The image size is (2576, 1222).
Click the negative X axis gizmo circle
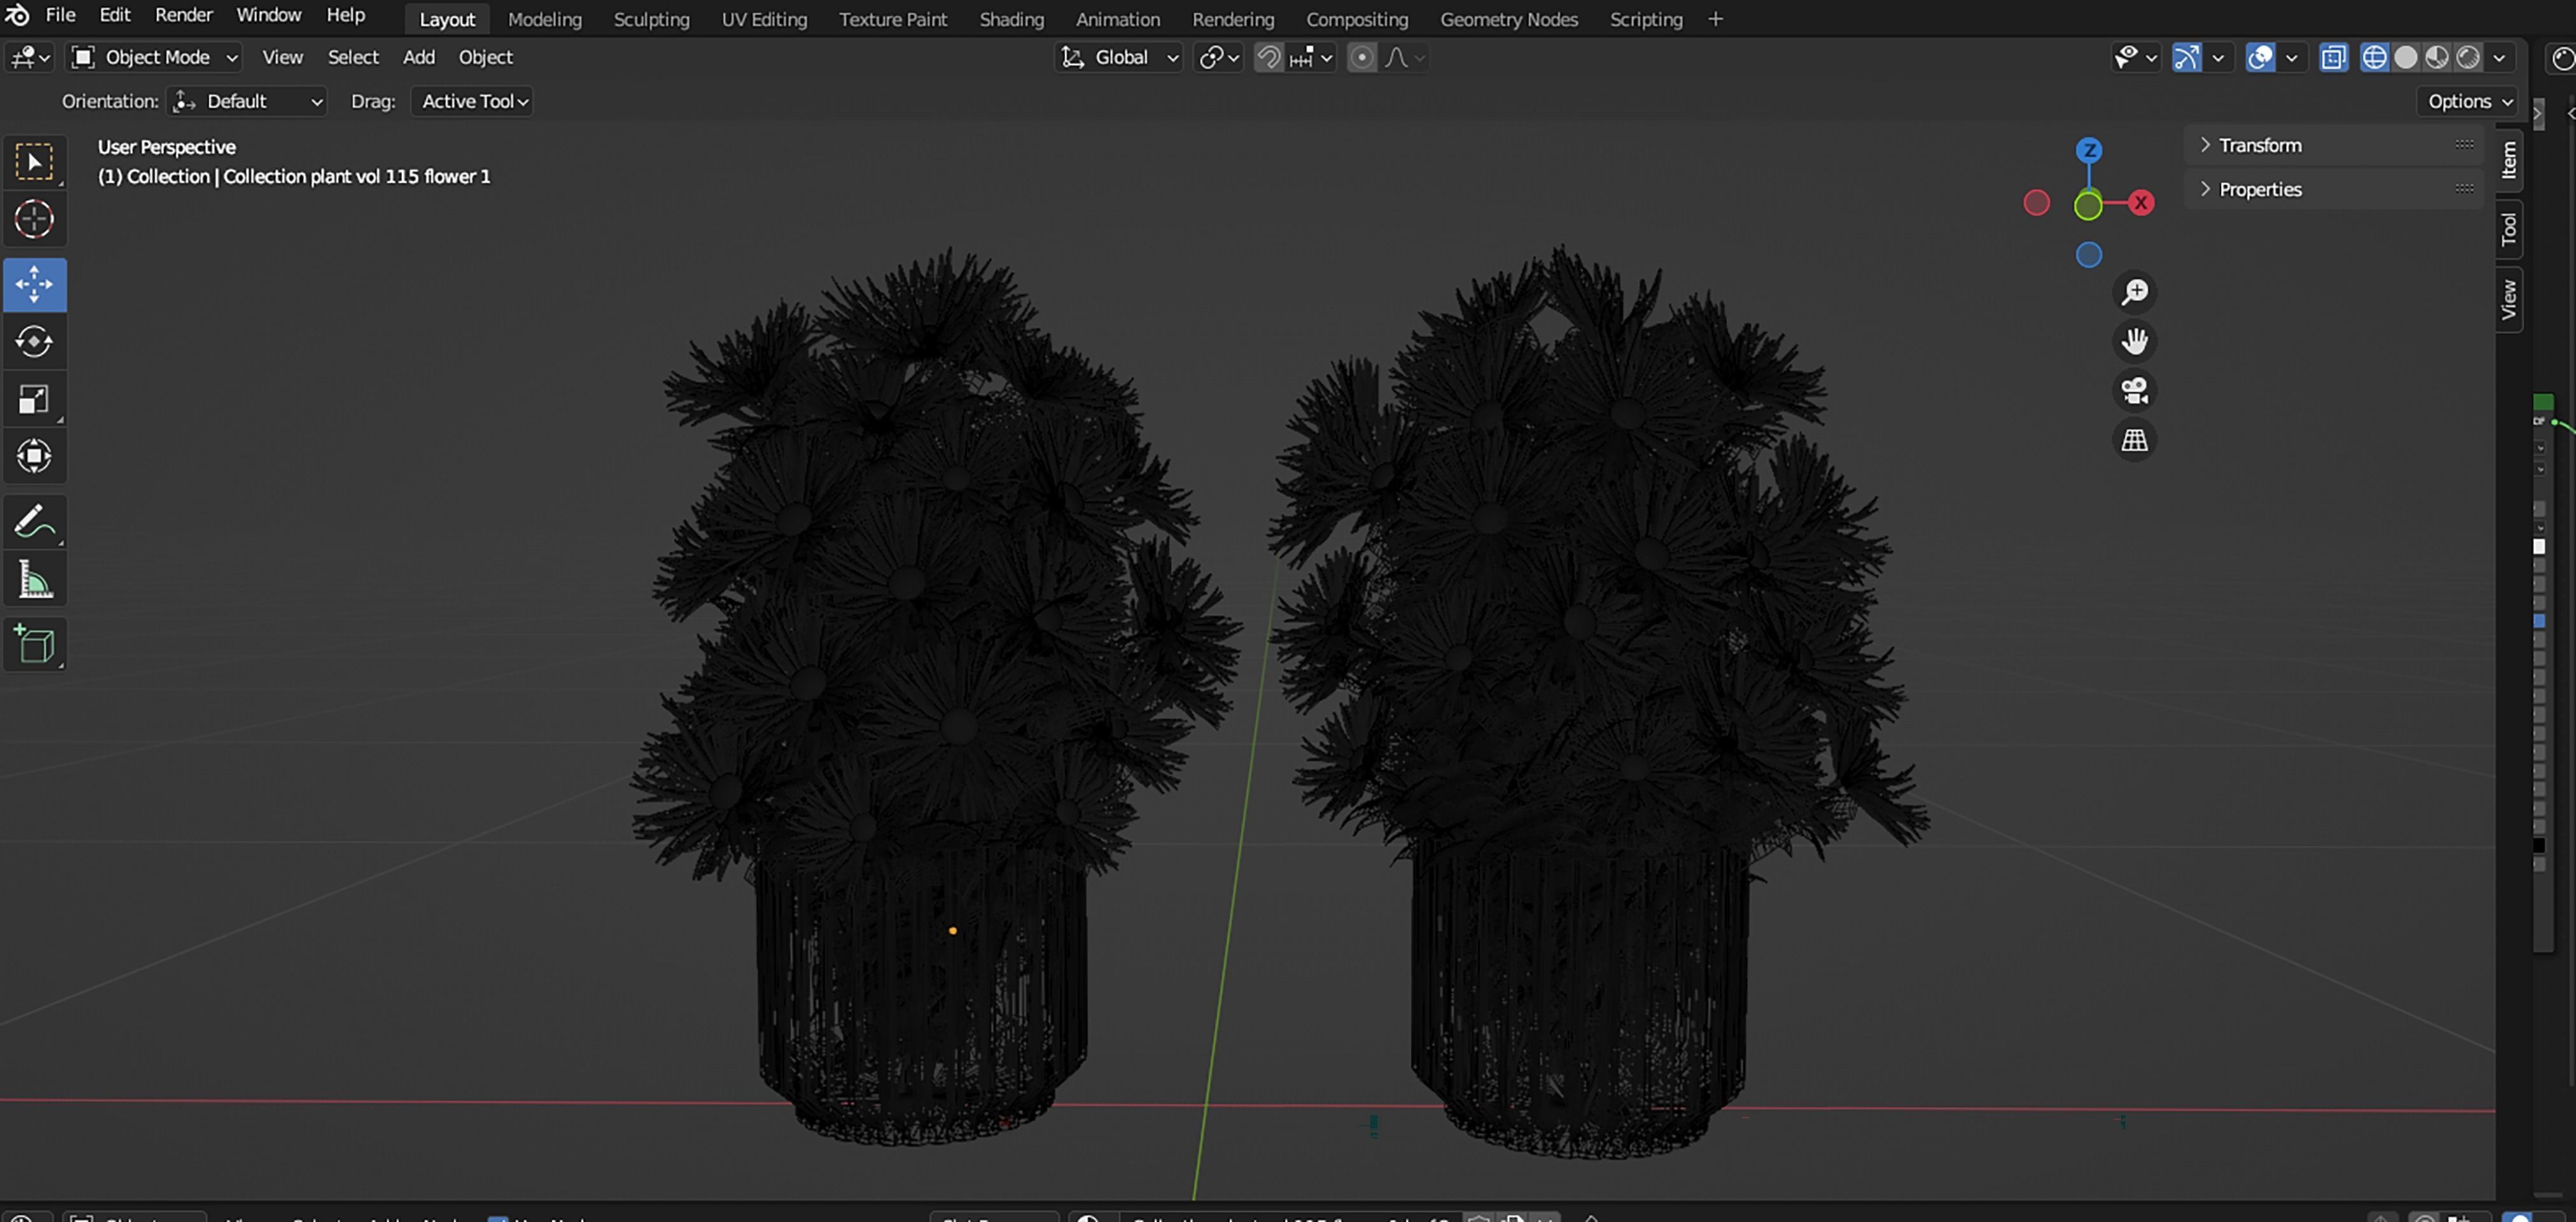tap(2036, 203)
